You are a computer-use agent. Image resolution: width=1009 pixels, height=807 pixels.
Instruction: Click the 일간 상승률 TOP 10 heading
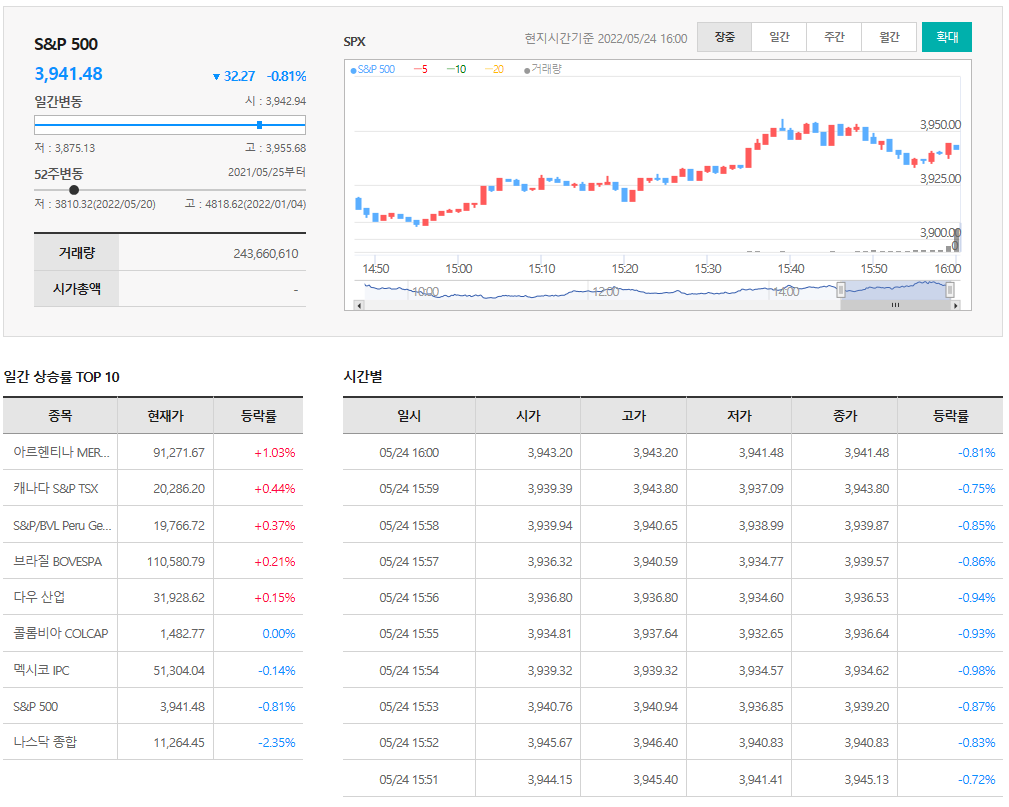click(x=62, y=377)
